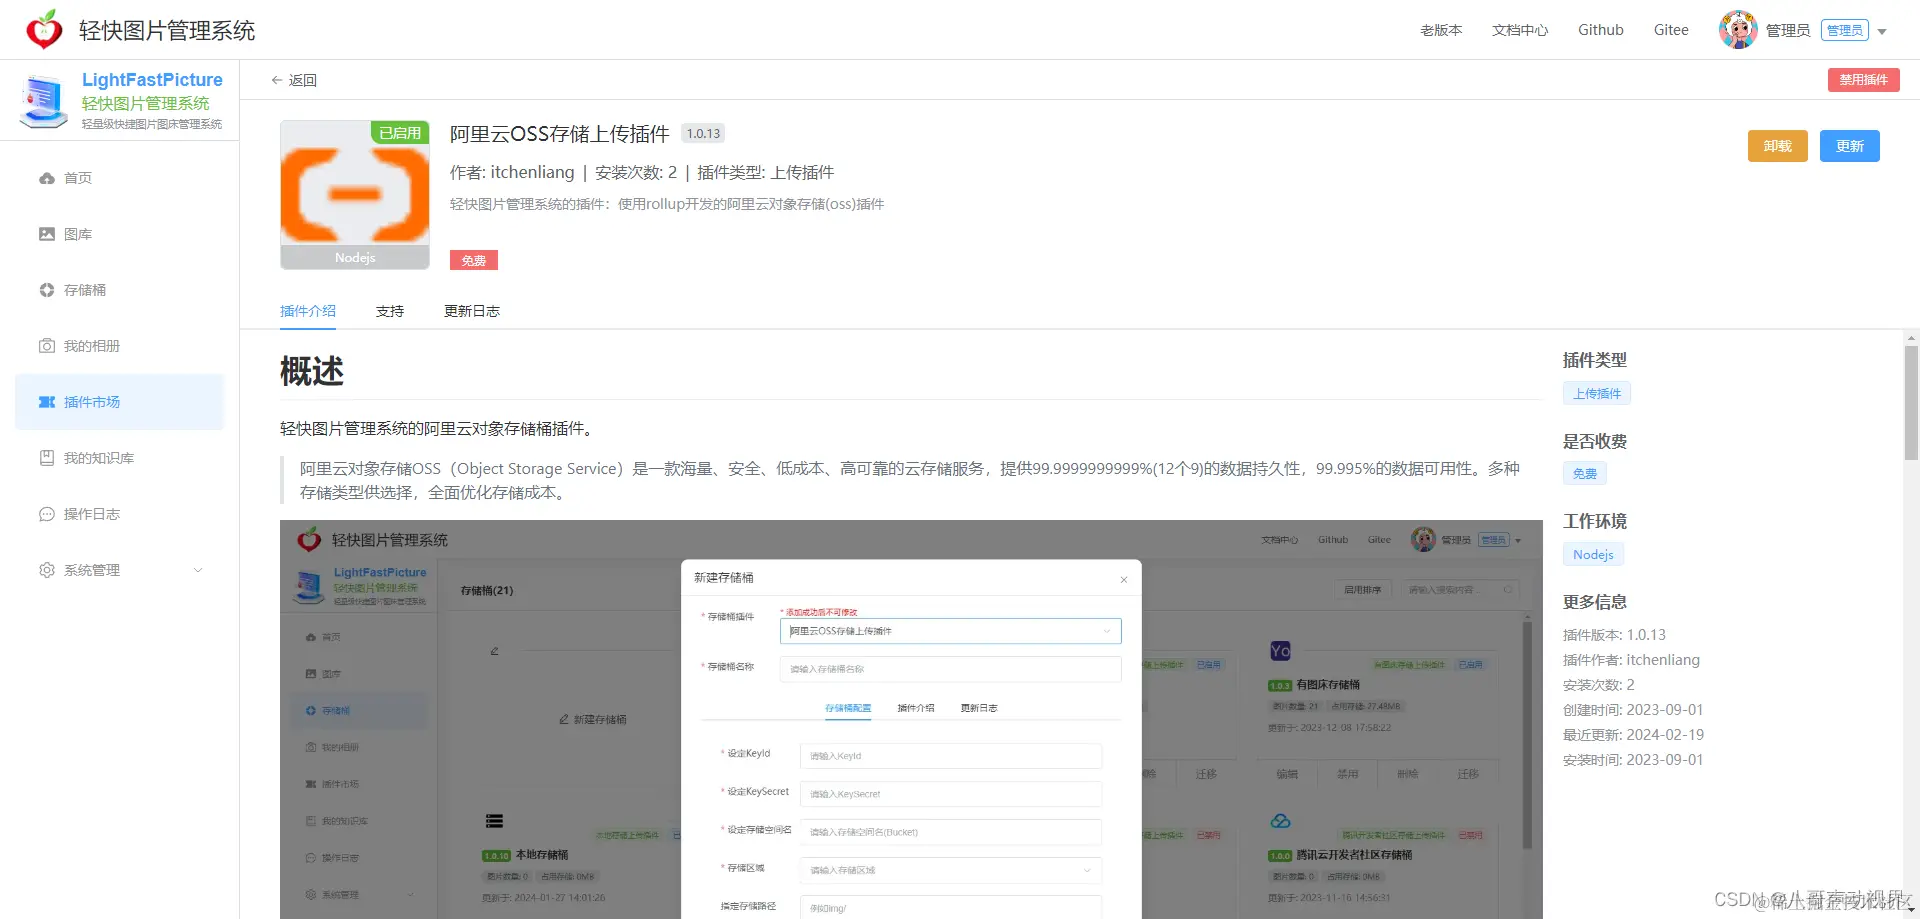Screen dimensions: 1920x919
Task: Click the version tag 1.0.13
Action: [x=703, y=133]
